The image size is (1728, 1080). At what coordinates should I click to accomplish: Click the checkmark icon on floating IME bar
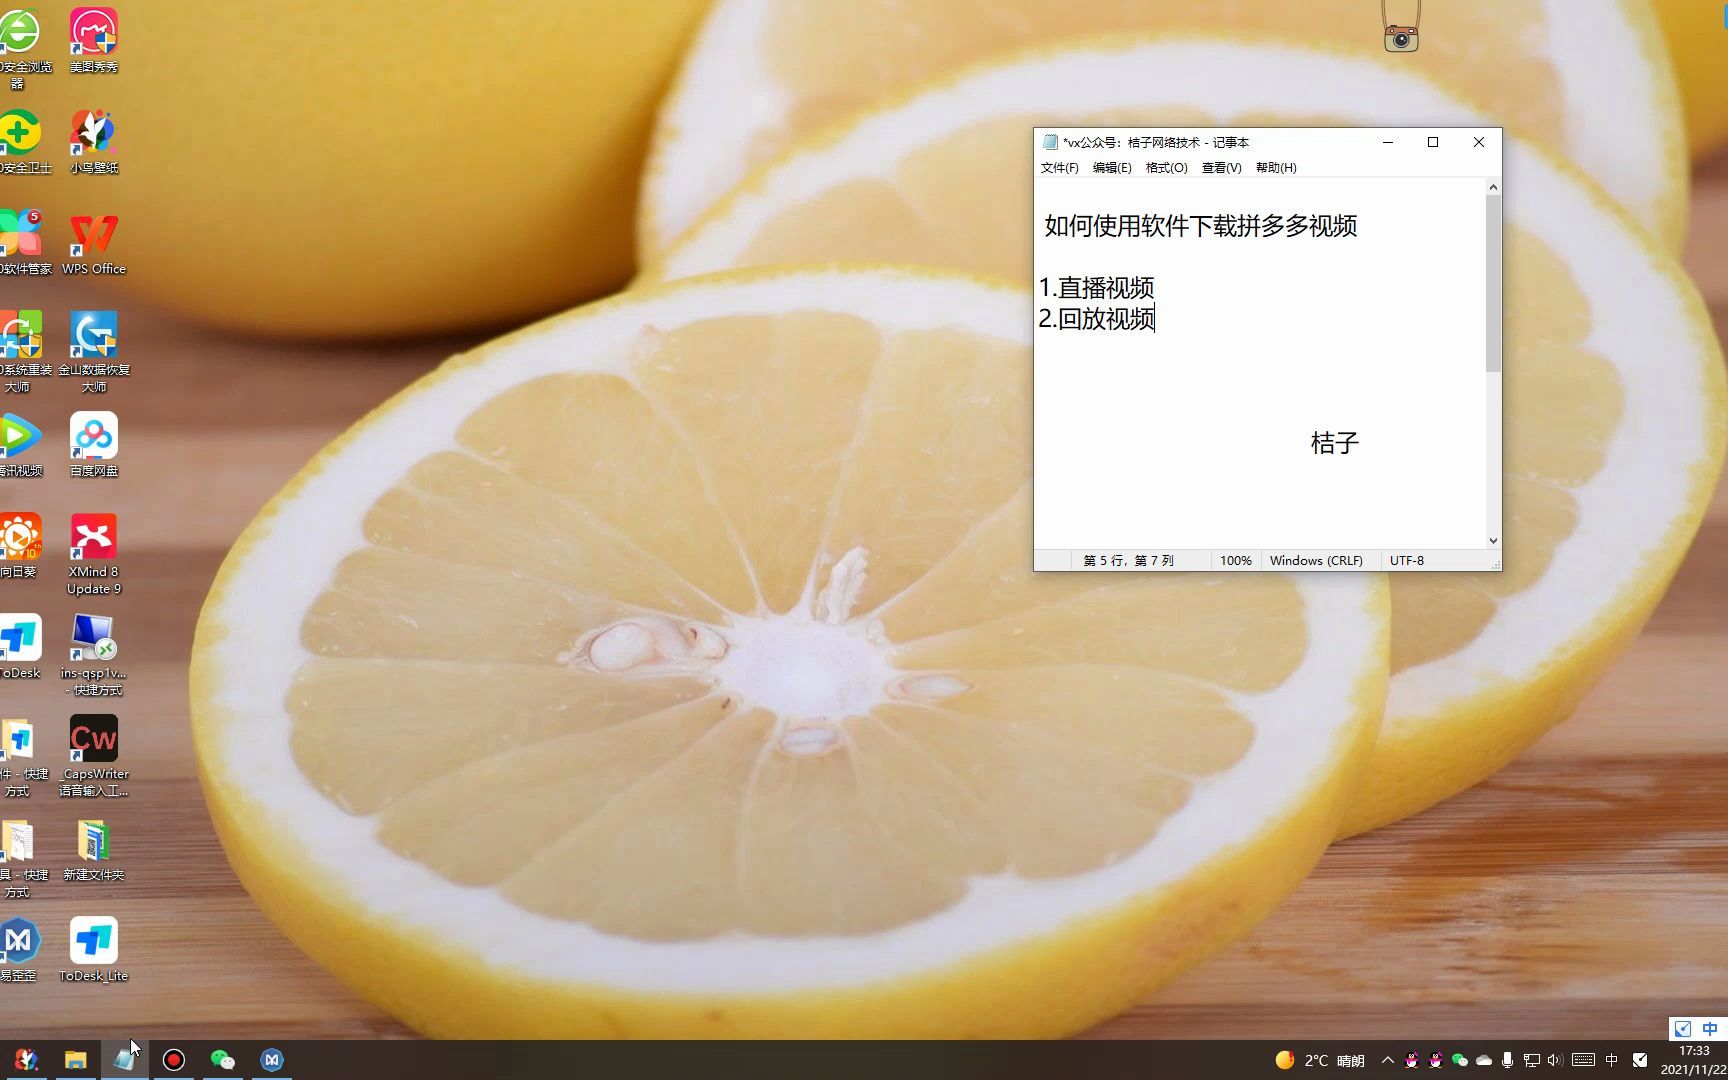point(1683,1028)
